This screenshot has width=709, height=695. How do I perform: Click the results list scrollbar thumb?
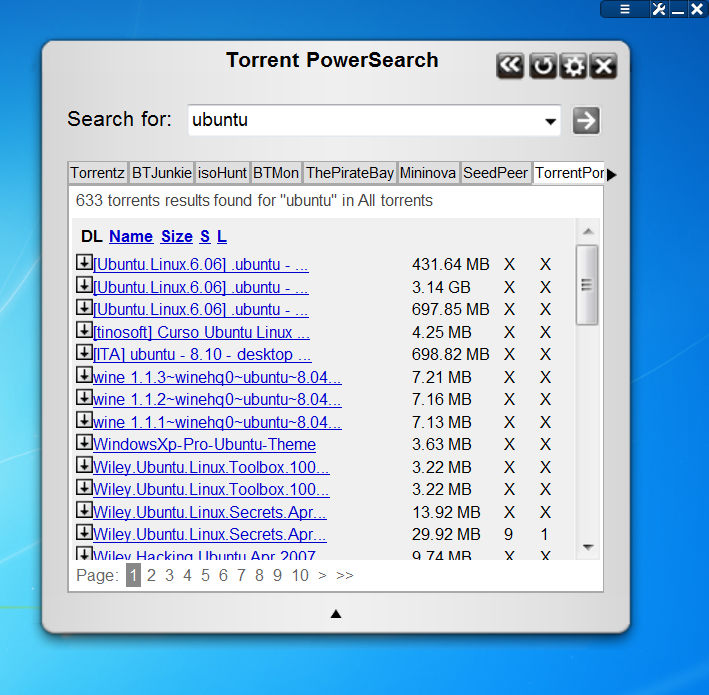coord(587,285)
